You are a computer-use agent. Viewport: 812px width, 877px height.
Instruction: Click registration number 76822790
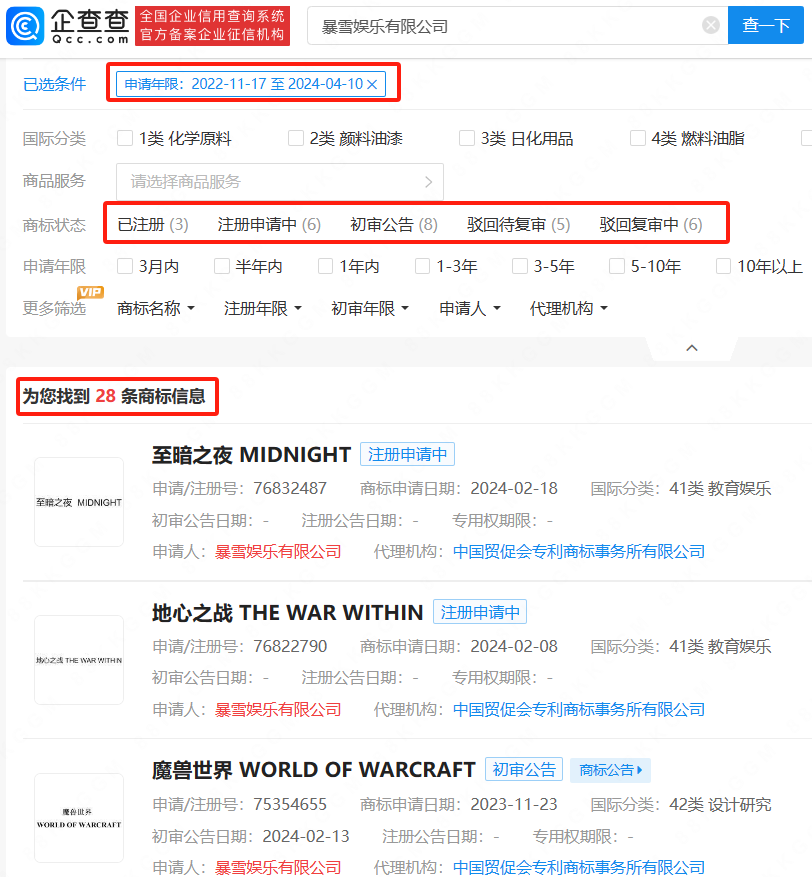click(290, 646)
